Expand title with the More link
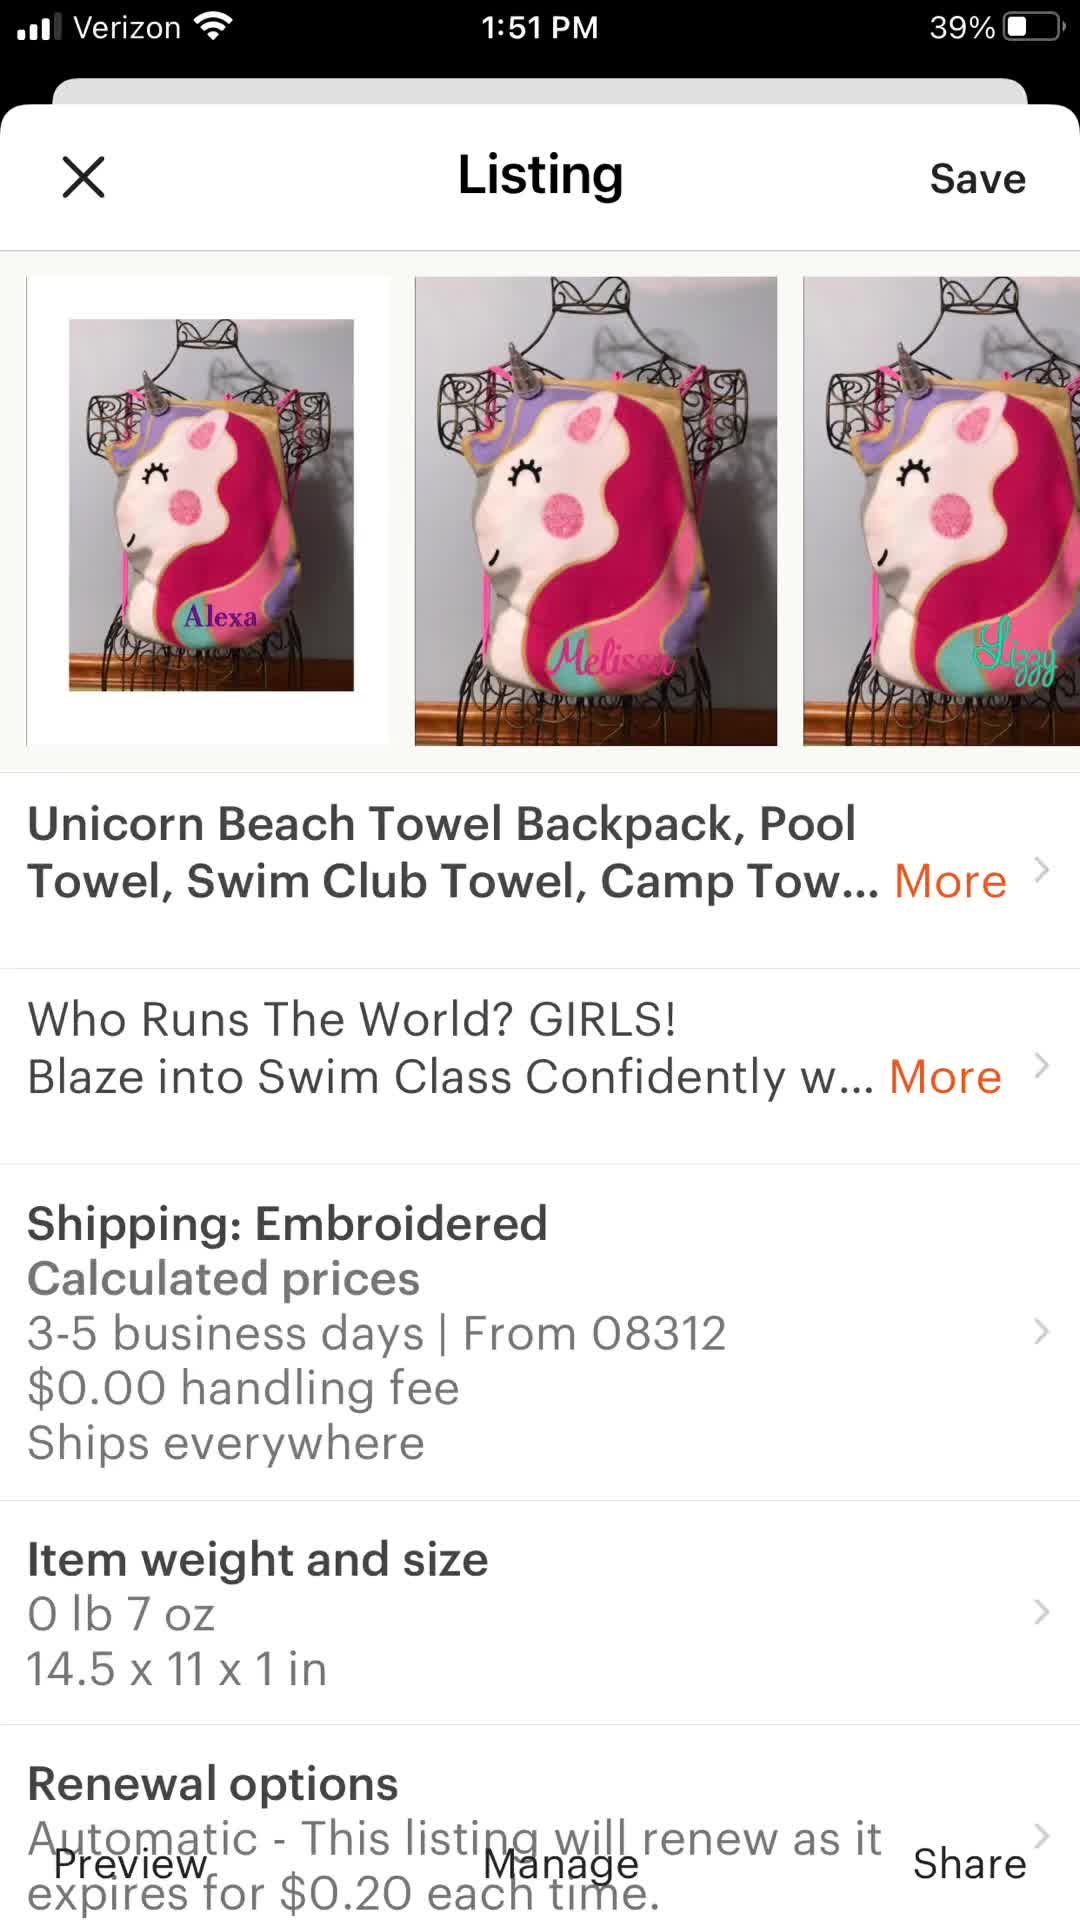Screen dimensions: 1080x1920 pyautogui.click(x=950, y=881)
